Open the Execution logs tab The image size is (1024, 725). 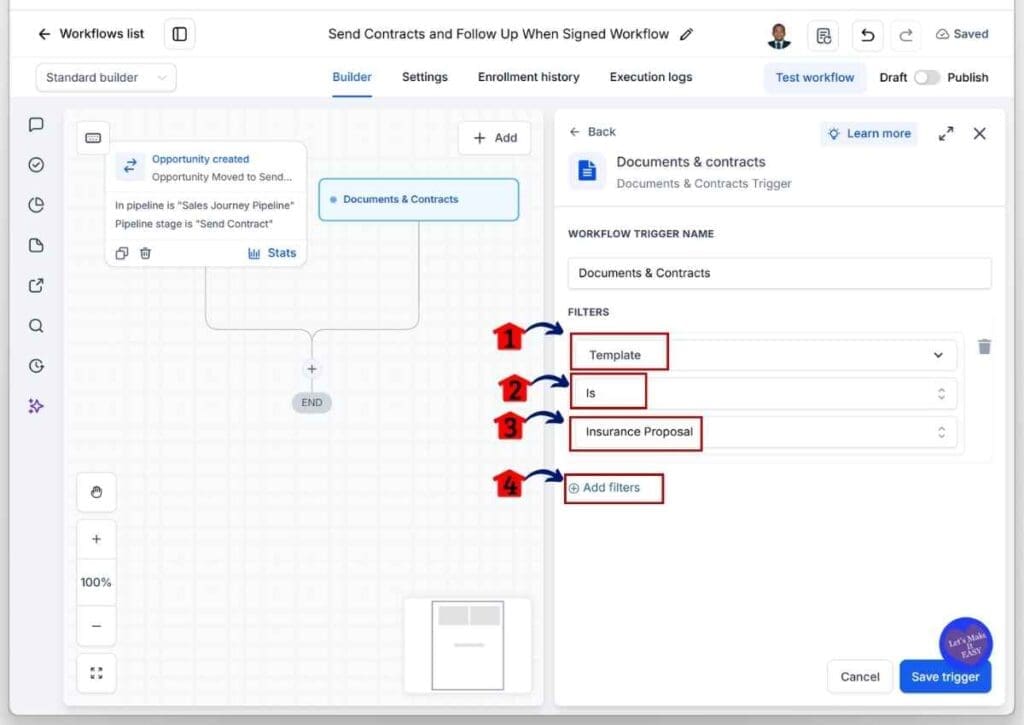point(650,77)
